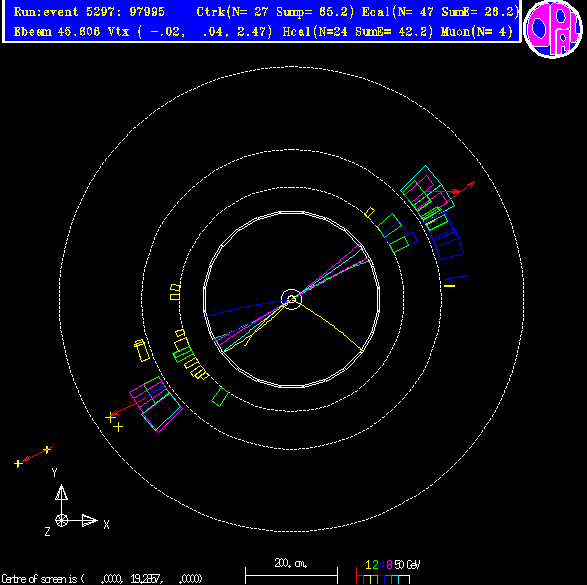
Task: Click the 200 cm scale bar
Action: 291,572
